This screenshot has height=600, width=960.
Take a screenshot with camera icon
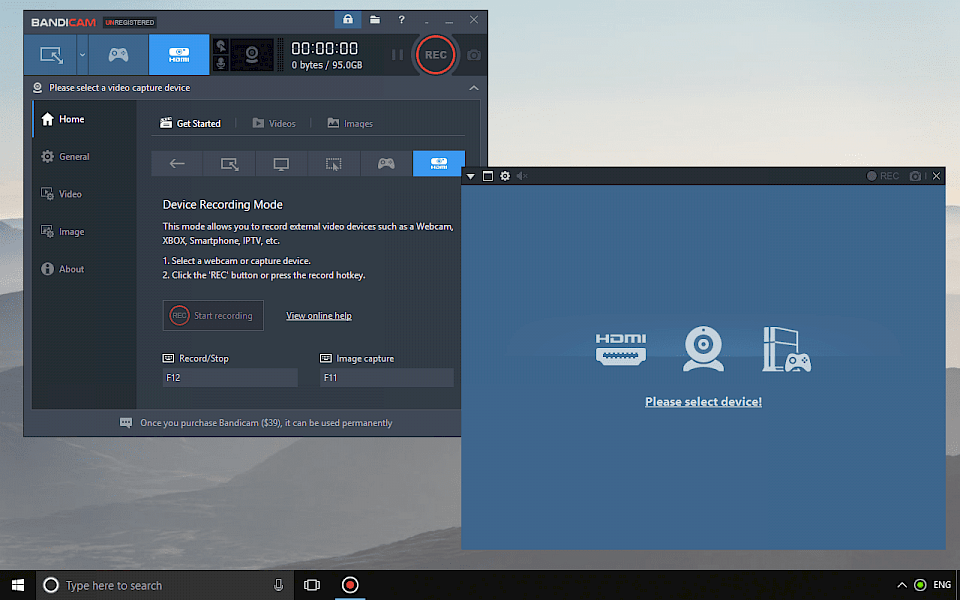(473, 55)
